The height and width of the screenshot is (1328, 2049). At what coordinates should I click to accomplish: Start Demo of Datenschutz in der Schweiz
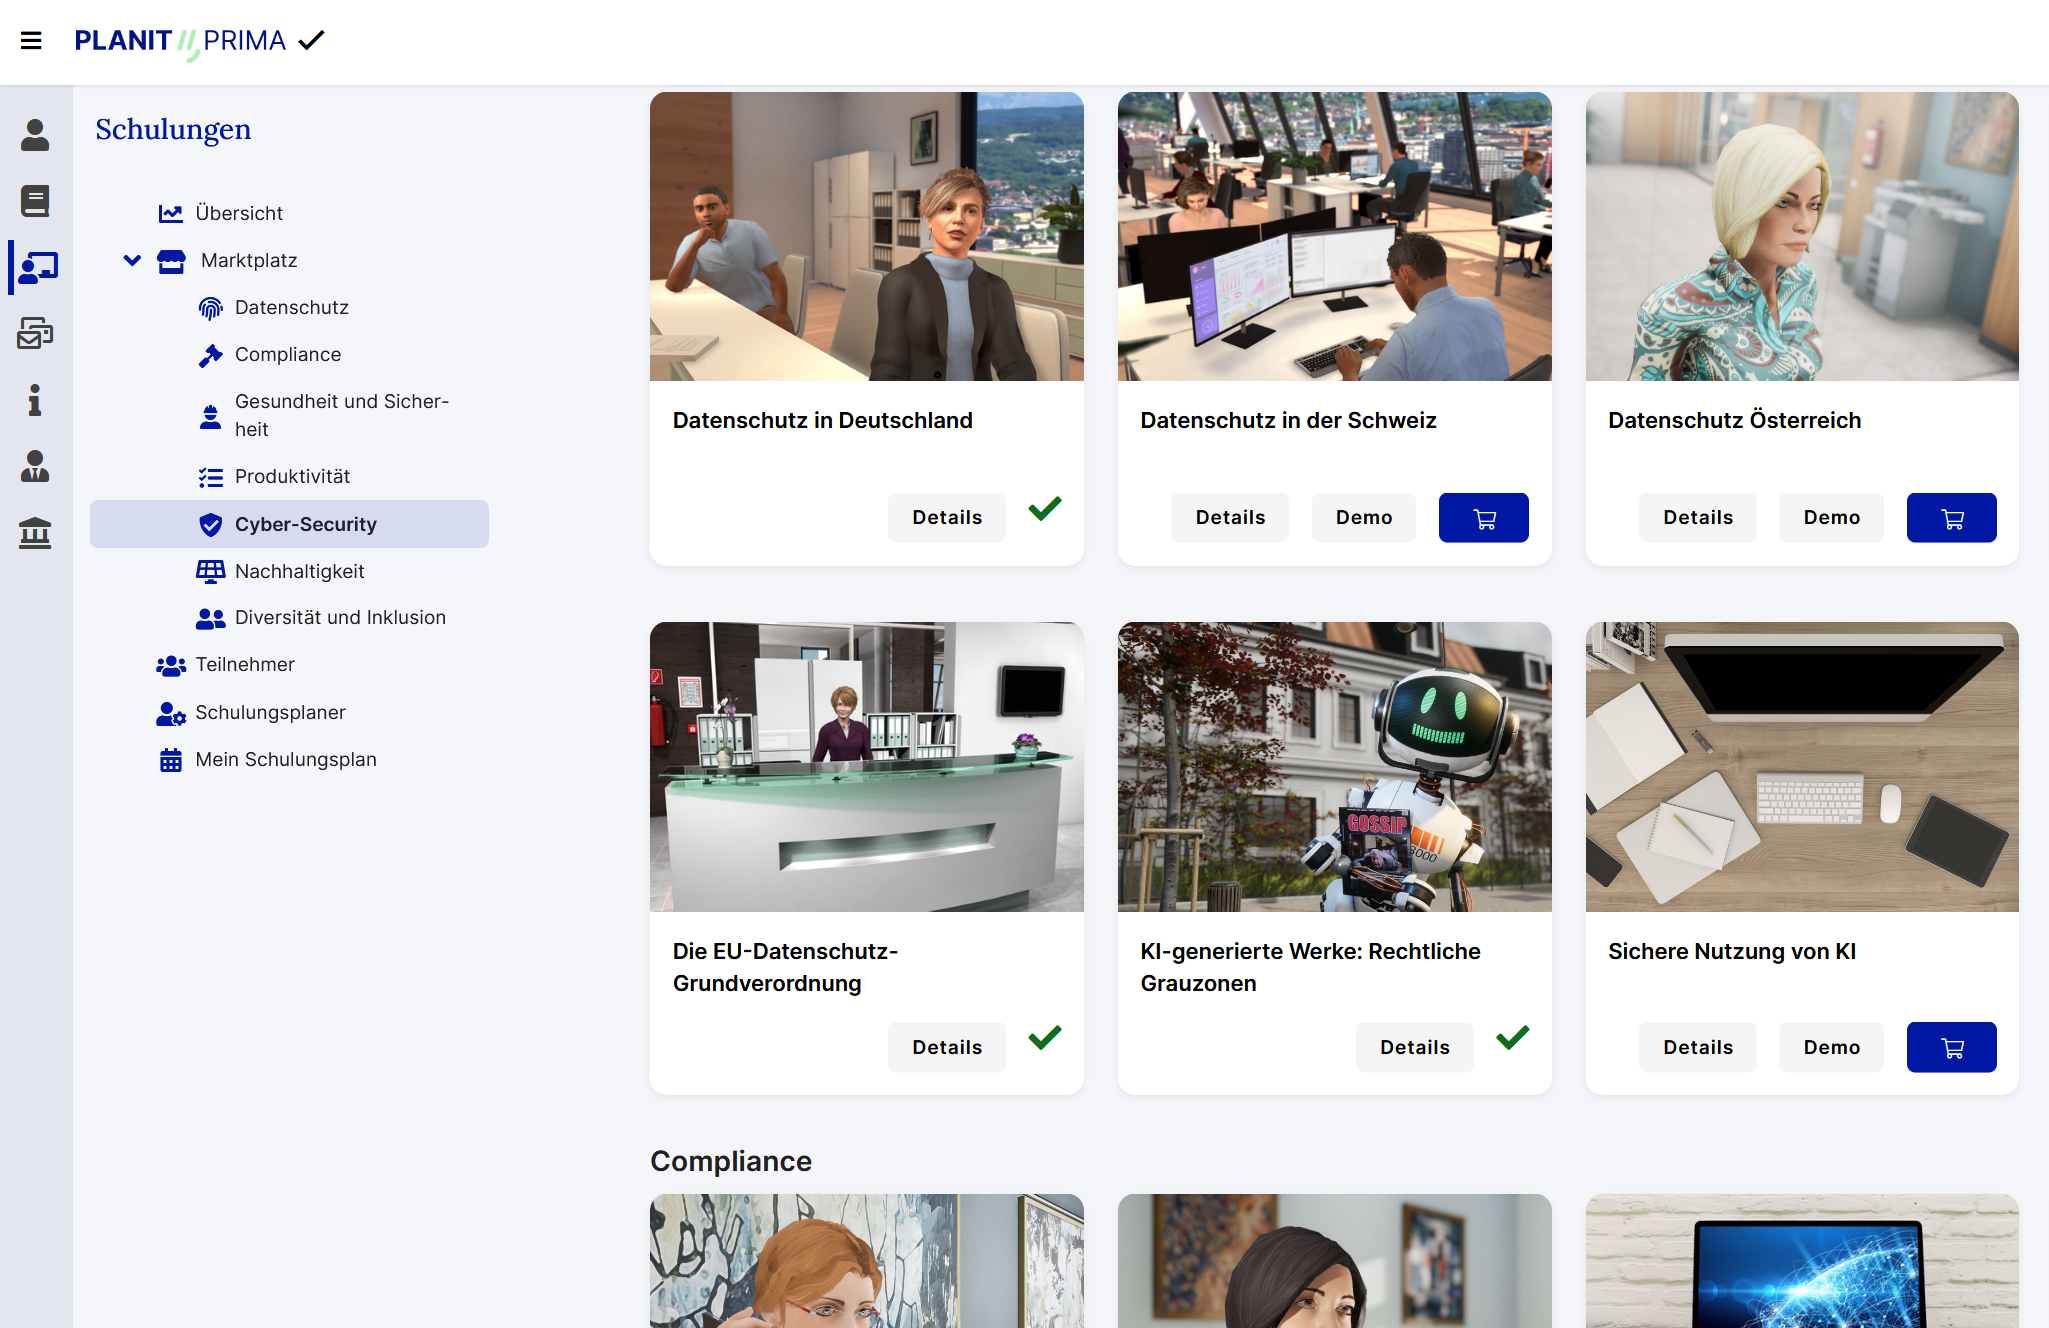point(1364,518)
